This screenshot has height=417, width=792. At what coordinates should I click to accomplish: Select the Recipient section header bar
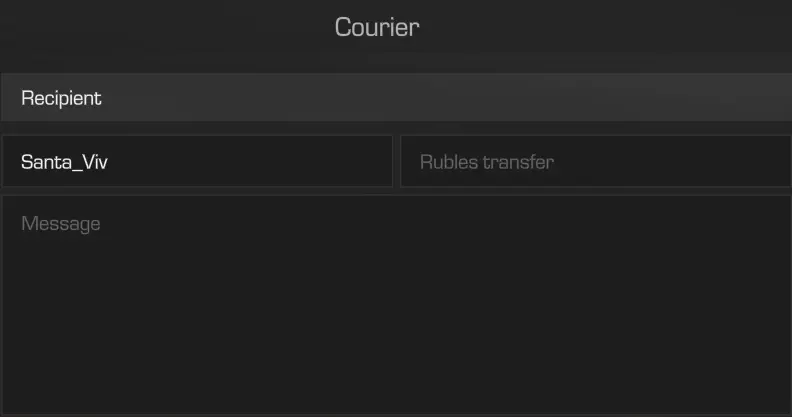(396, 97)
